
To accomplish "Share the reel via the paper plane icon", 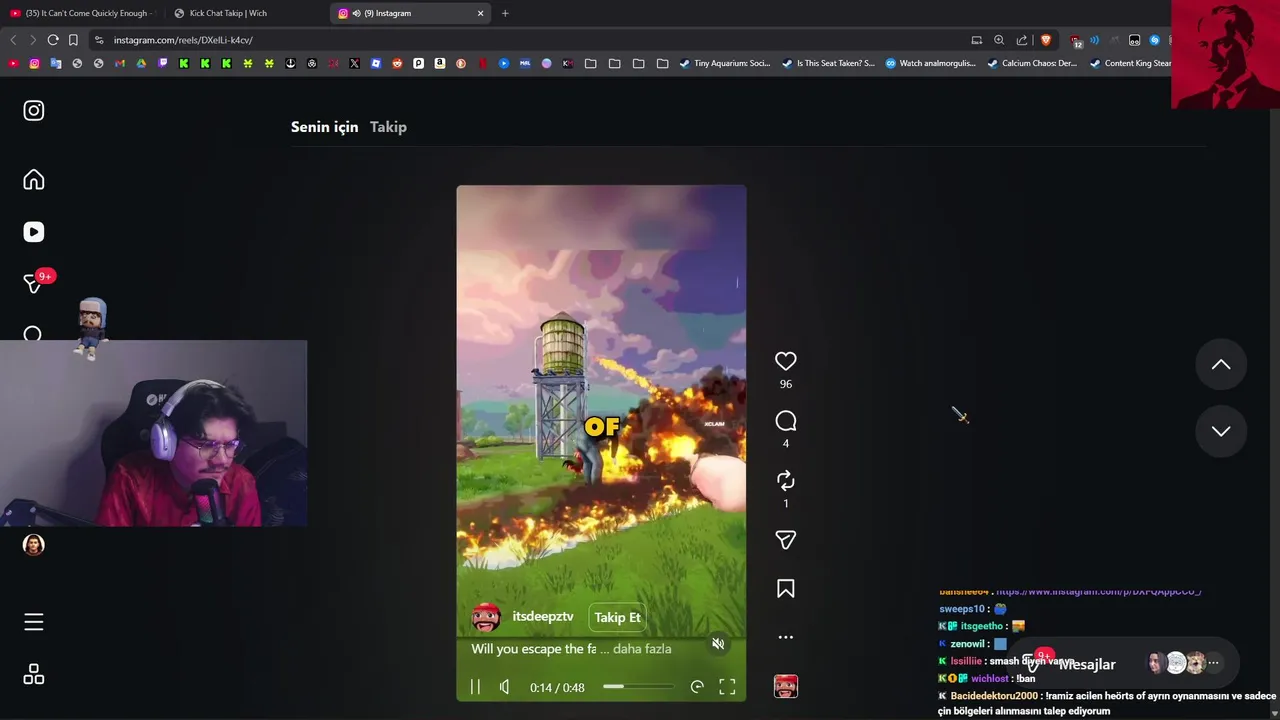I will 786,540.
